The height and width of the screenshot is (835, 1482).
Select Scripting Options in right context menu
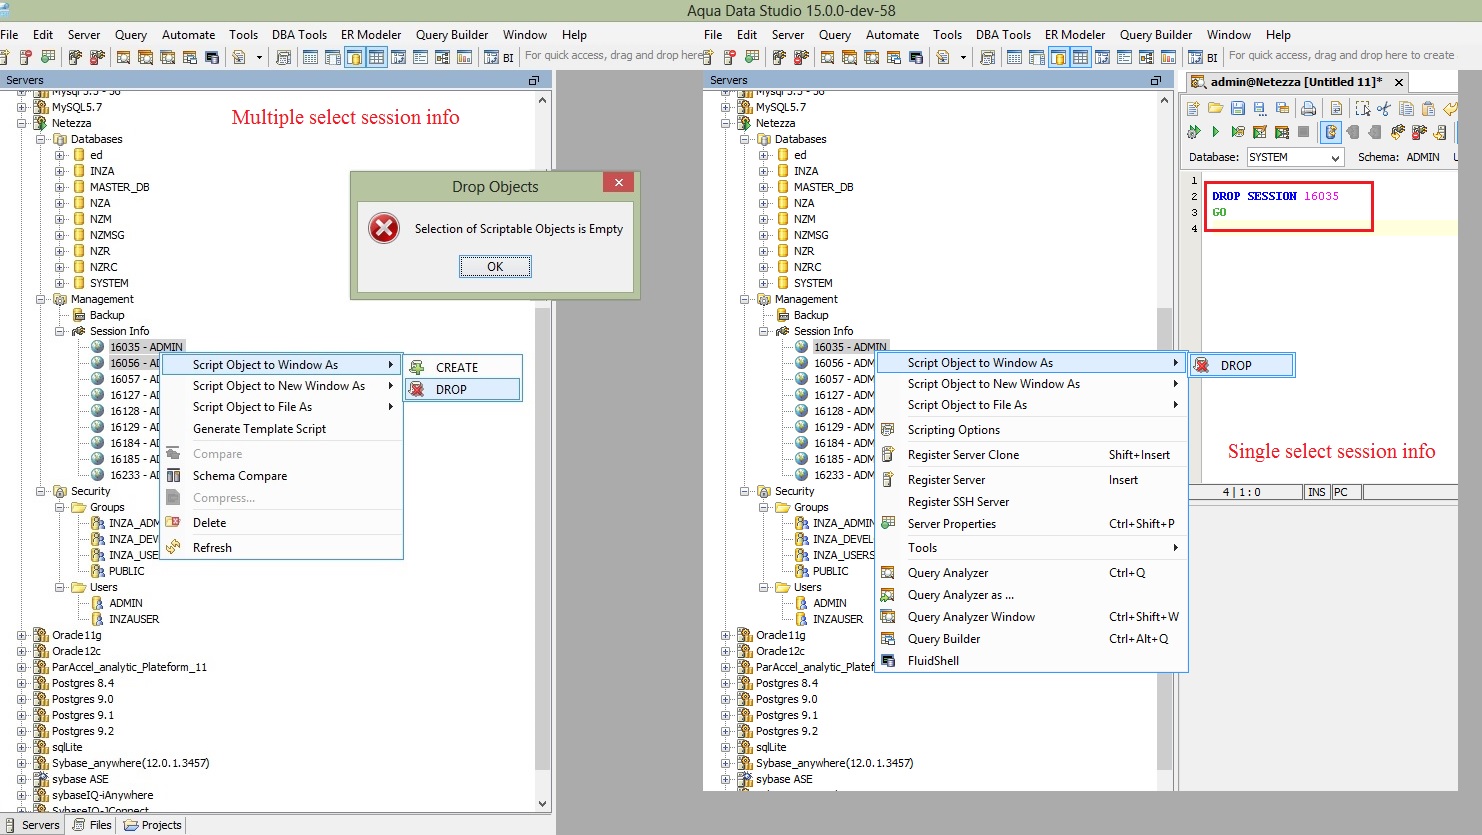pyautogui.click(x=1031, y=430)
